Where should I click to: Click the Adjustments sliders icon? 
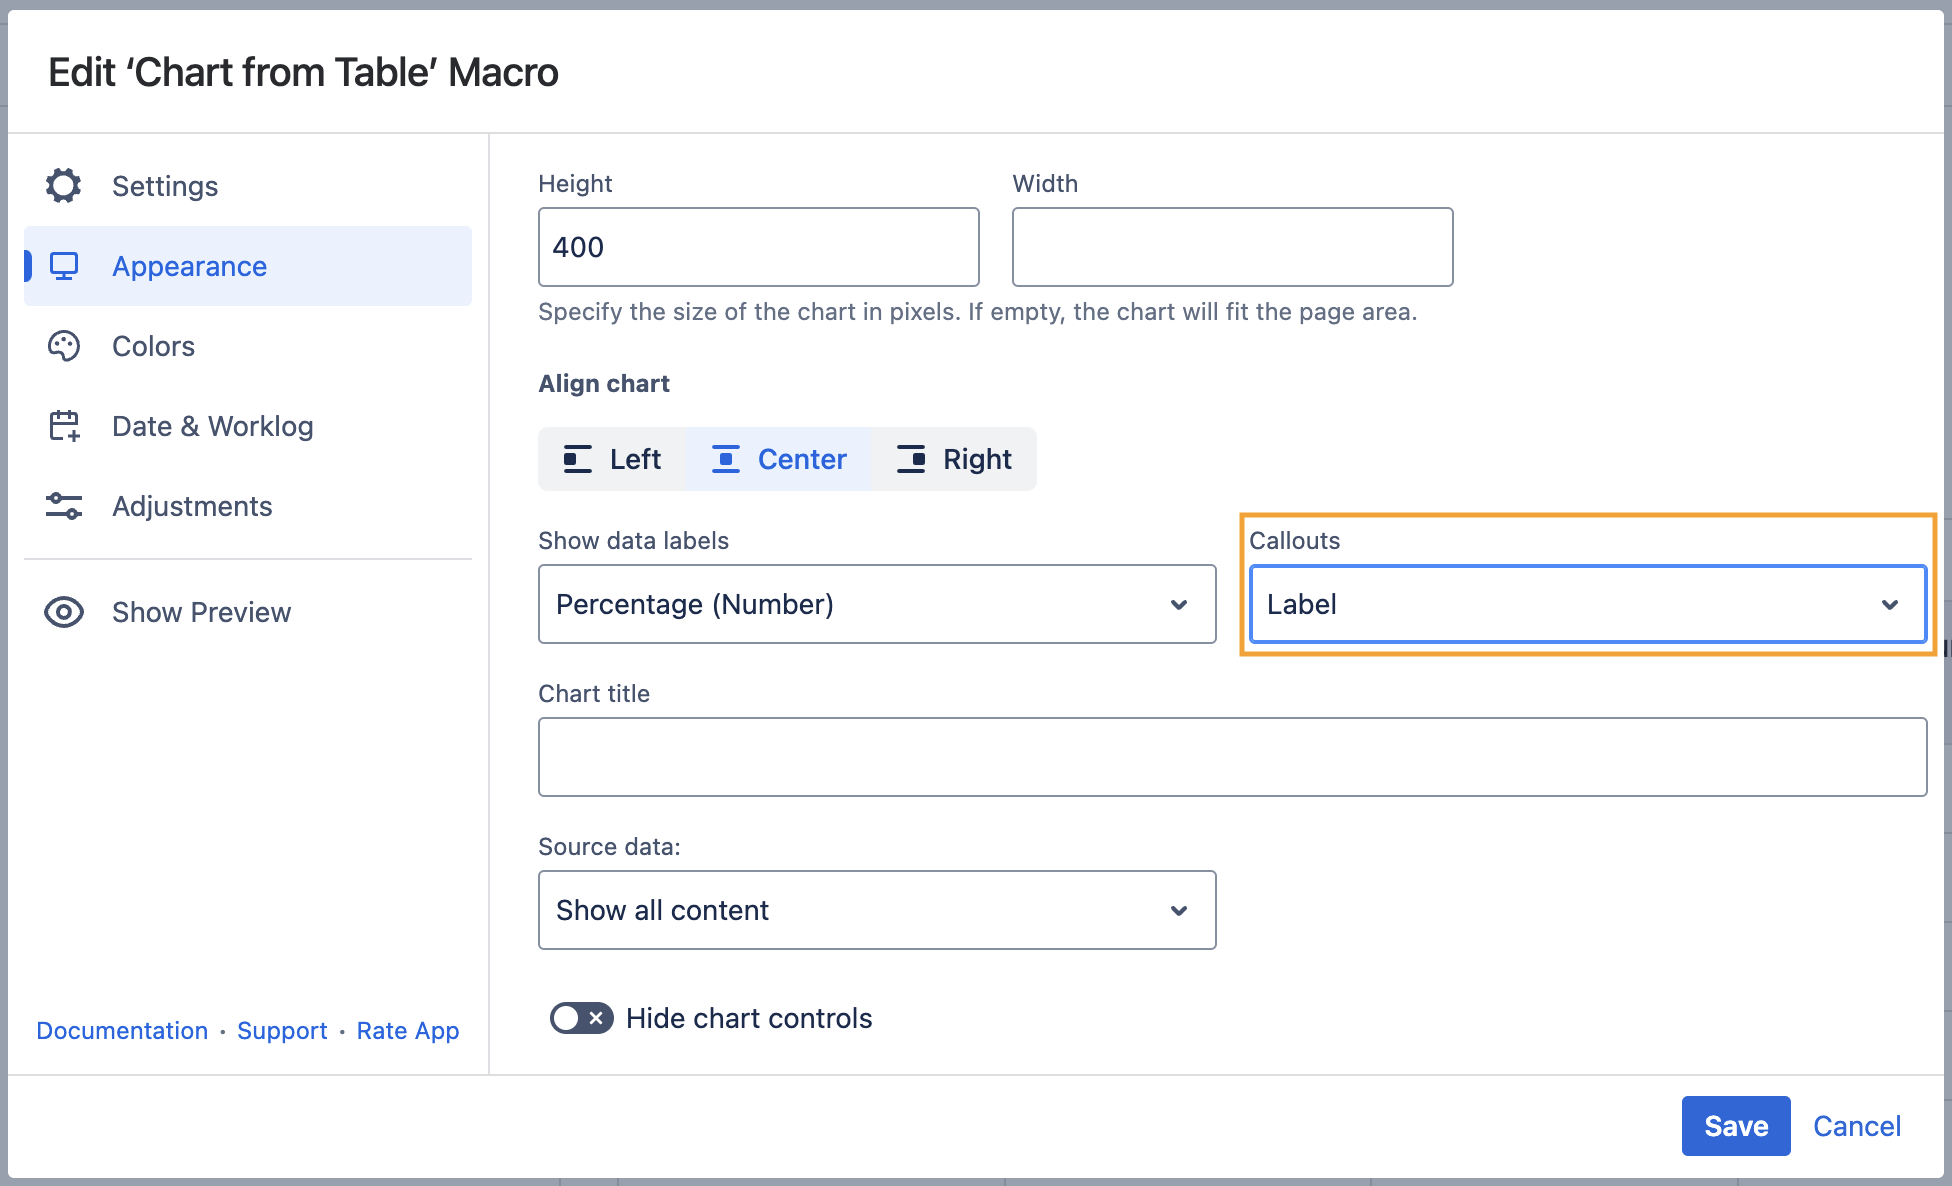(64, 506)
